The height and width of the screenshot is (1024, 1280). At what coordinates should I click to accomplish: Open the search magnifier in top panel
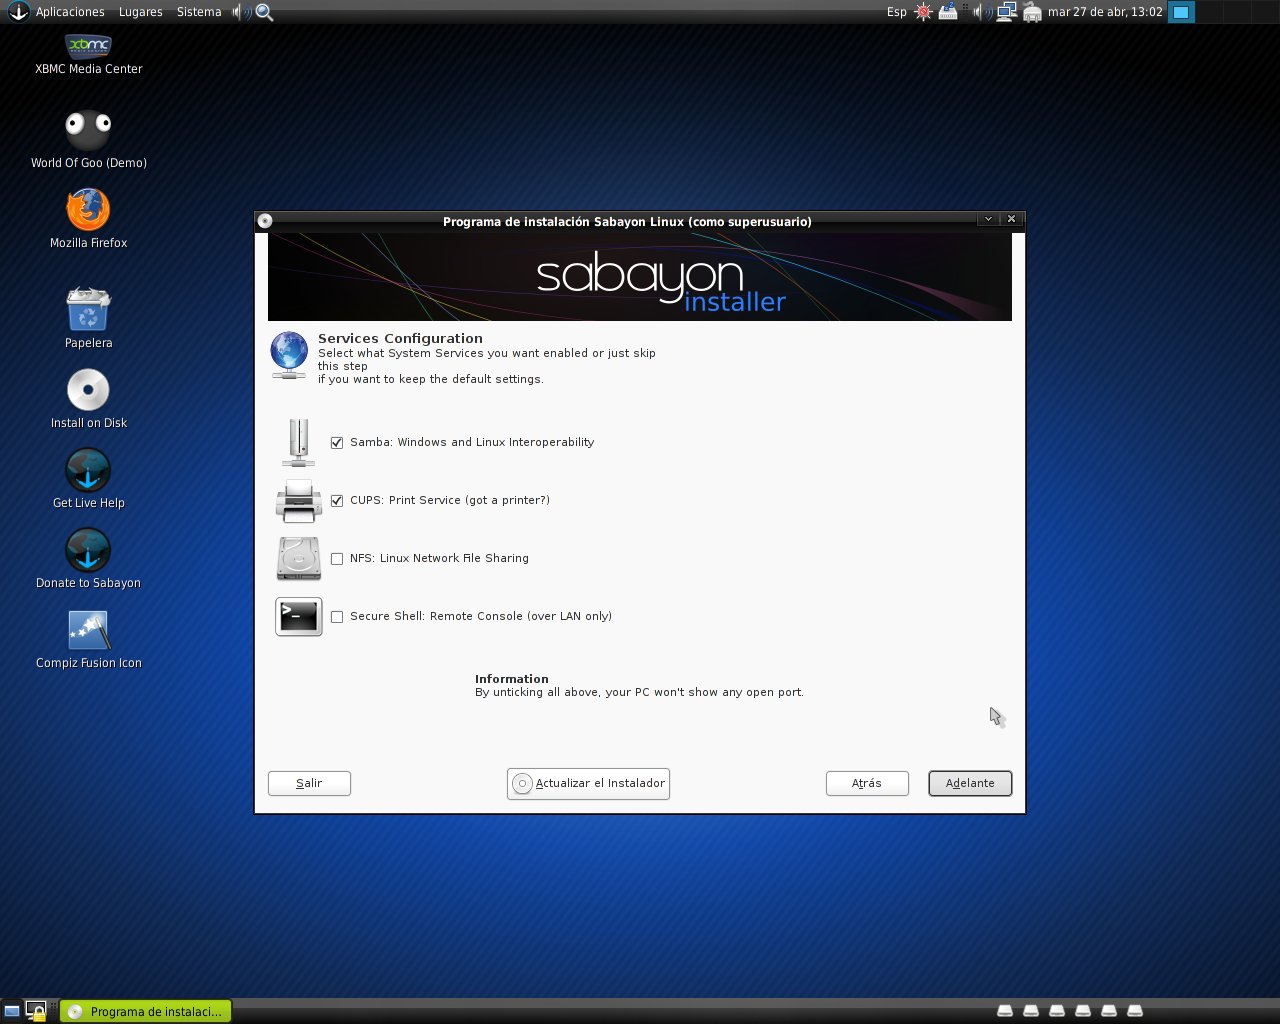click(x=265, y=12)
